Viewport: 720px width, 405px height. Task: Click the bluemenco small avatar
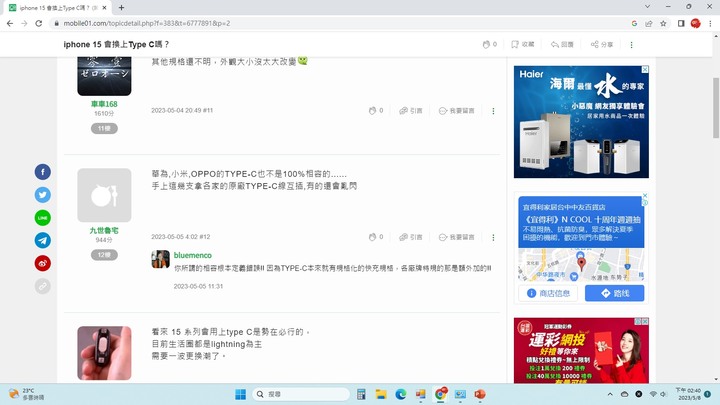pyautogui.click(x=160, y=259)
